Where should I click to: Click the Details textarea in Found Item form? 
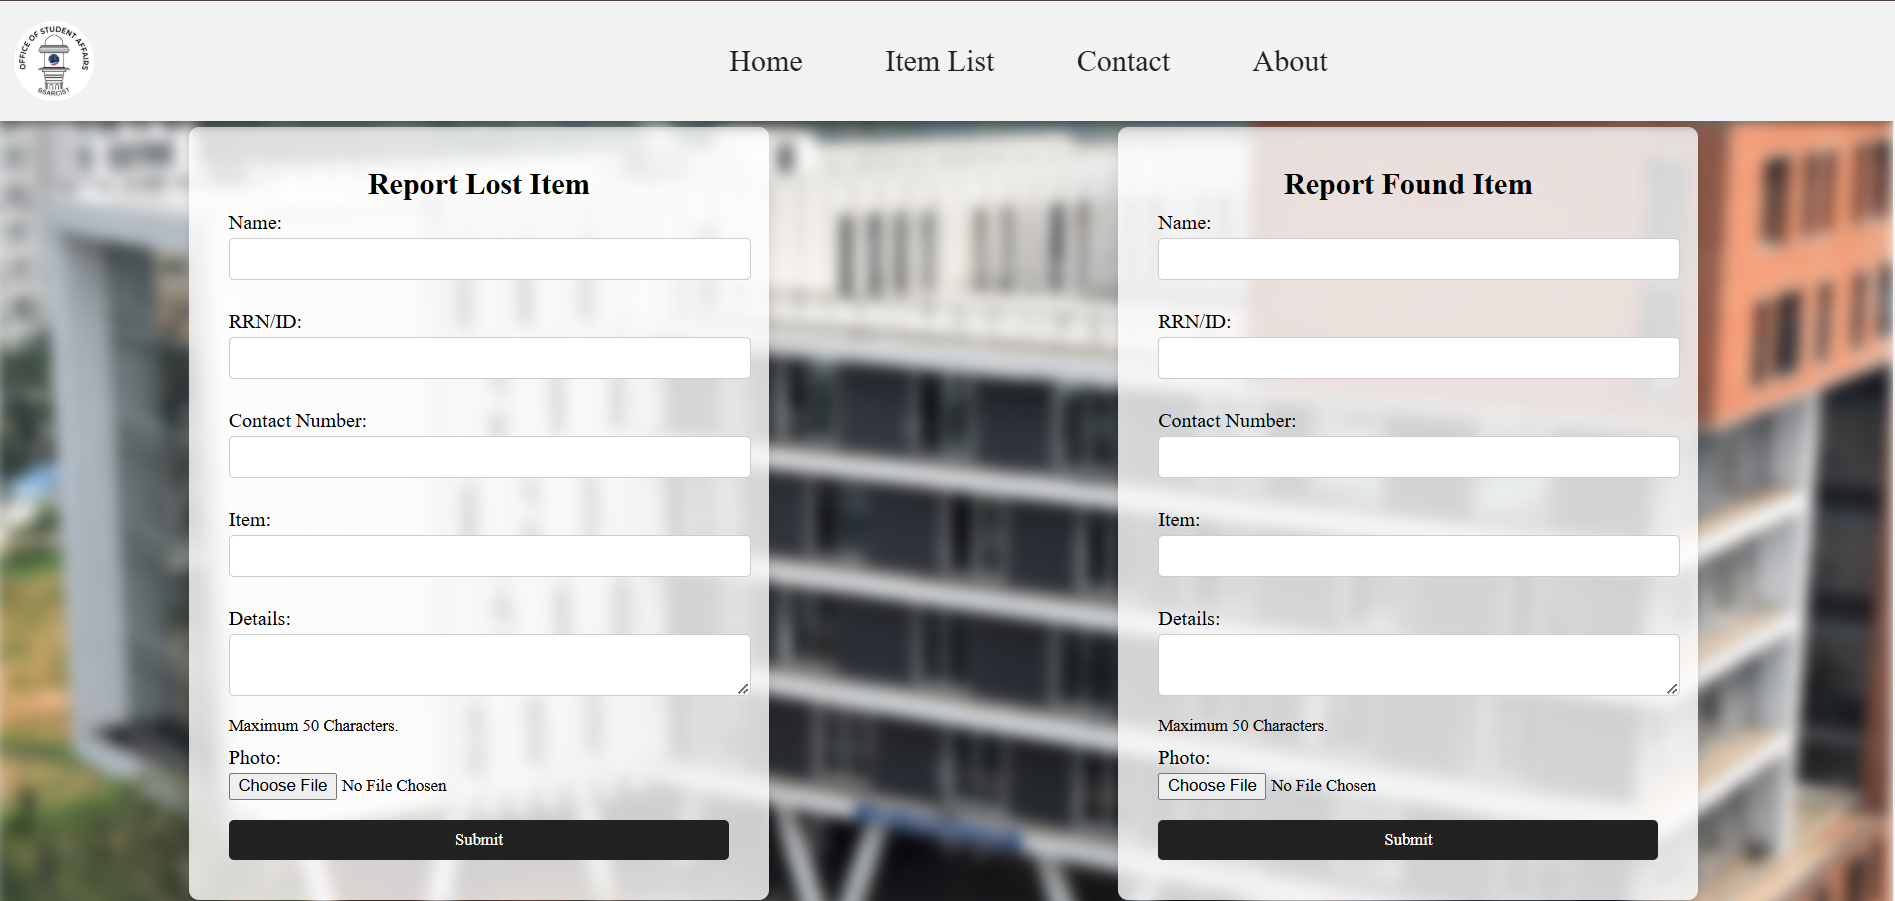(1418, 664)
